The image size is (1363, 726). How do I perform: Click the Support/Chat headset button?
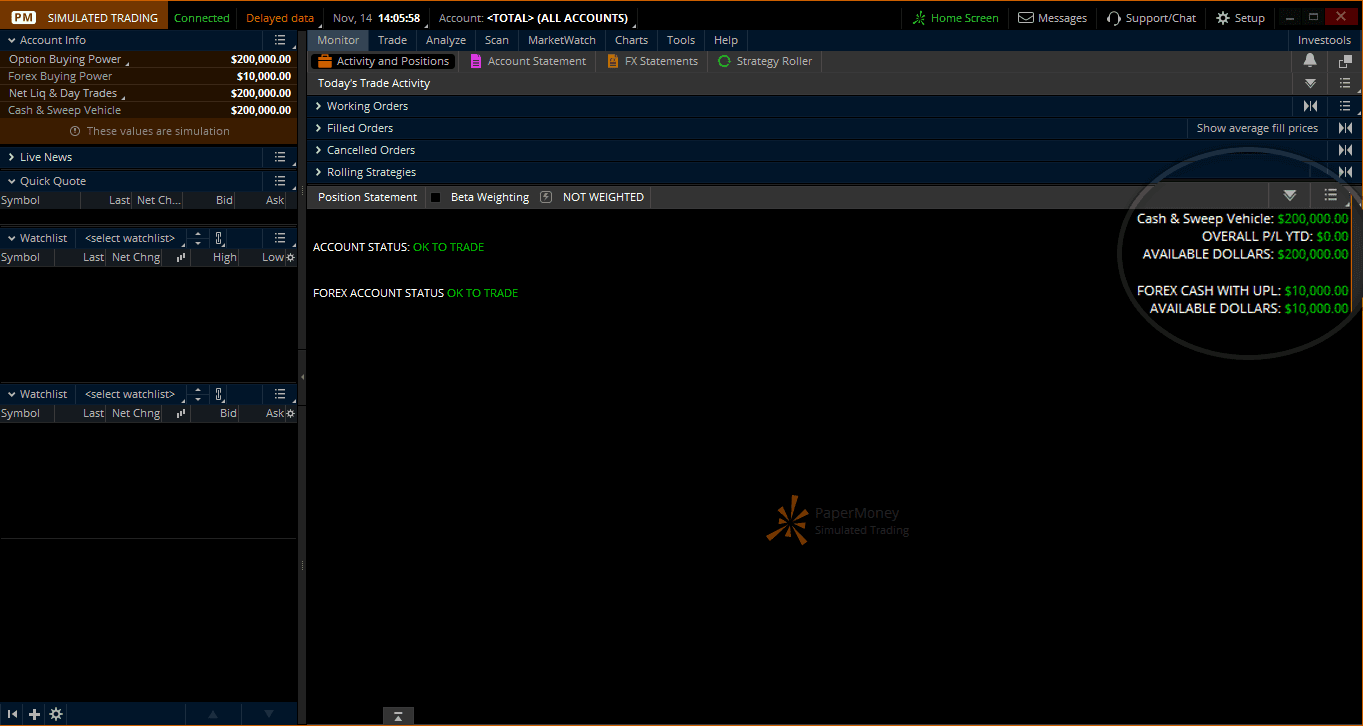(x=1151, y=18)
